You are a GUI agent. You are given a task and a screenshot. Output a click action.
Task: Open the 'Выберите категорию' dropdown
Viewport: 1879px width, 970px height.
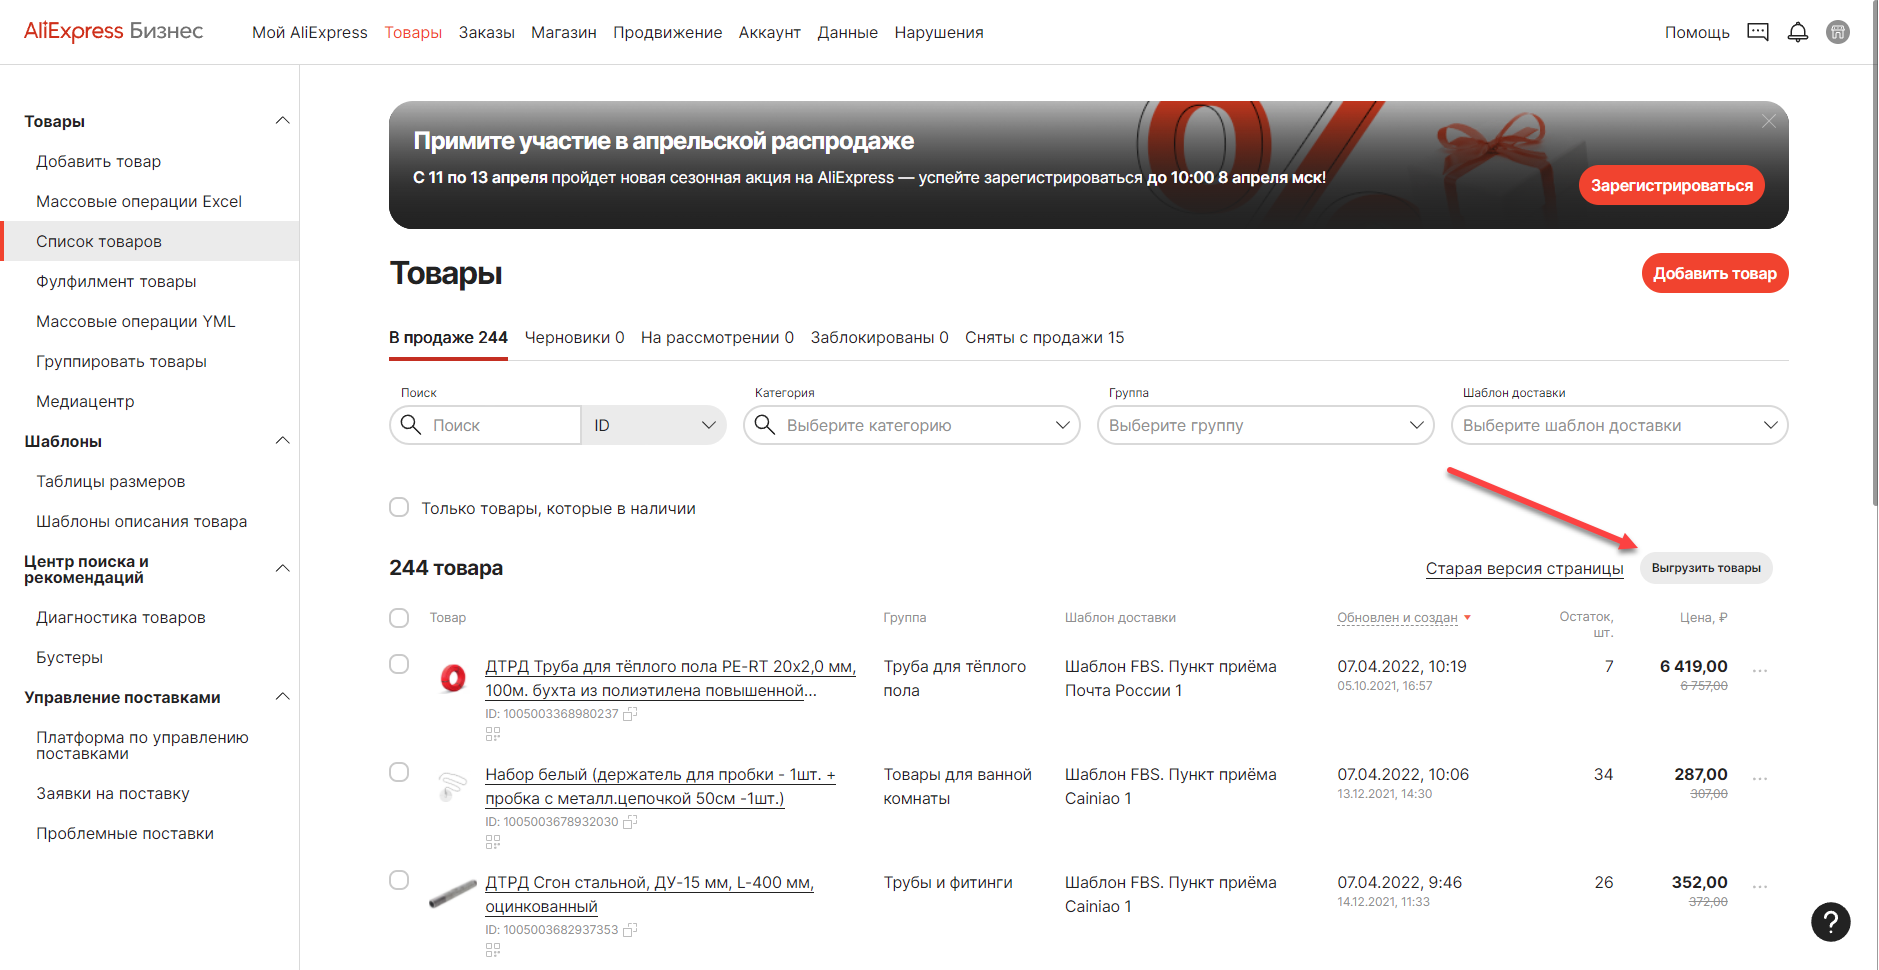point(912,425)
